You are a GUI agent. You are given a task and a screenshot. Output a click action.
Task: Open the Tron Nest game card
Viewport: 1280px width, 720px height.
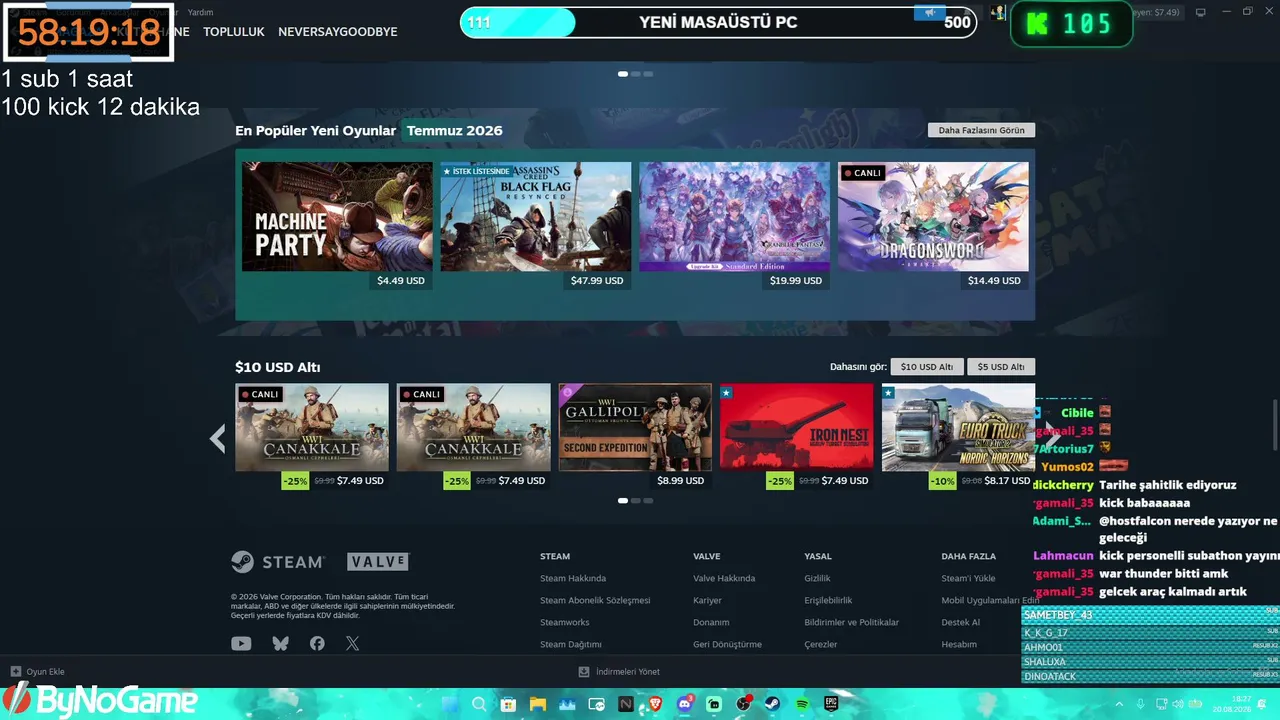point(797,427)
